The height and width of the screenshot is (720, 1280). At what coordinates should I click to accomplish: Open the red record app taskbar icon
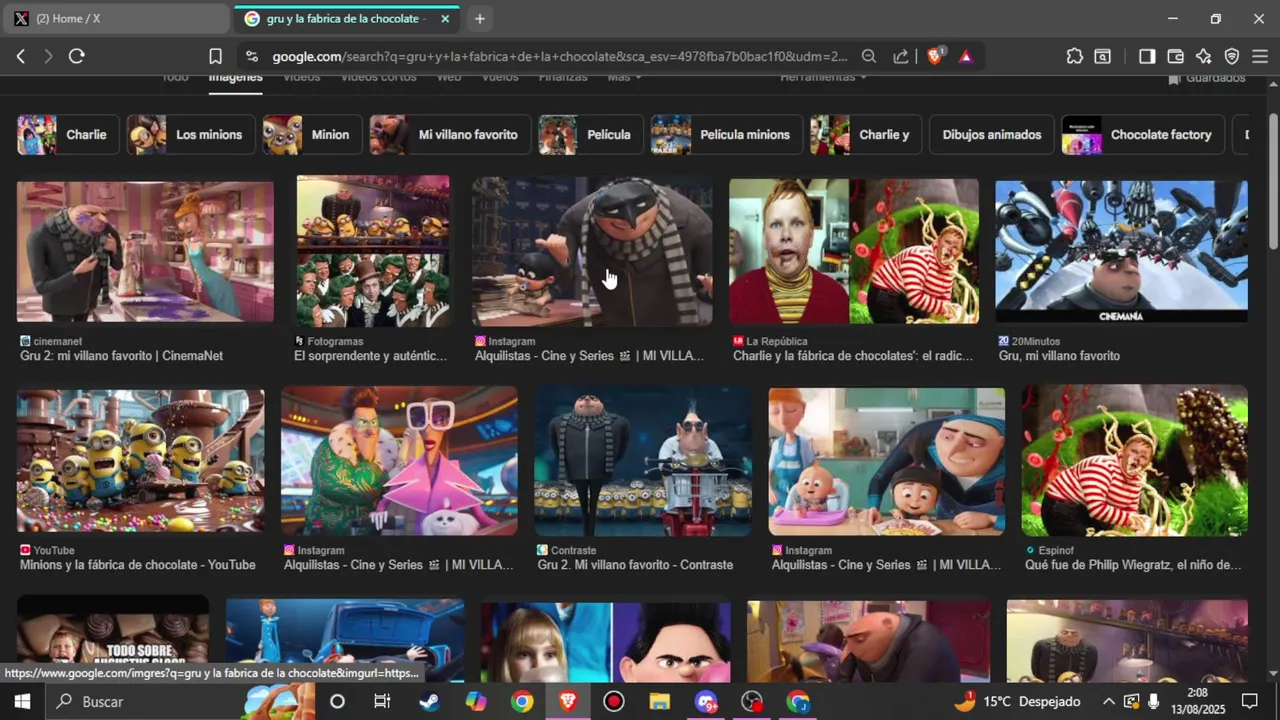pos(614,701)
